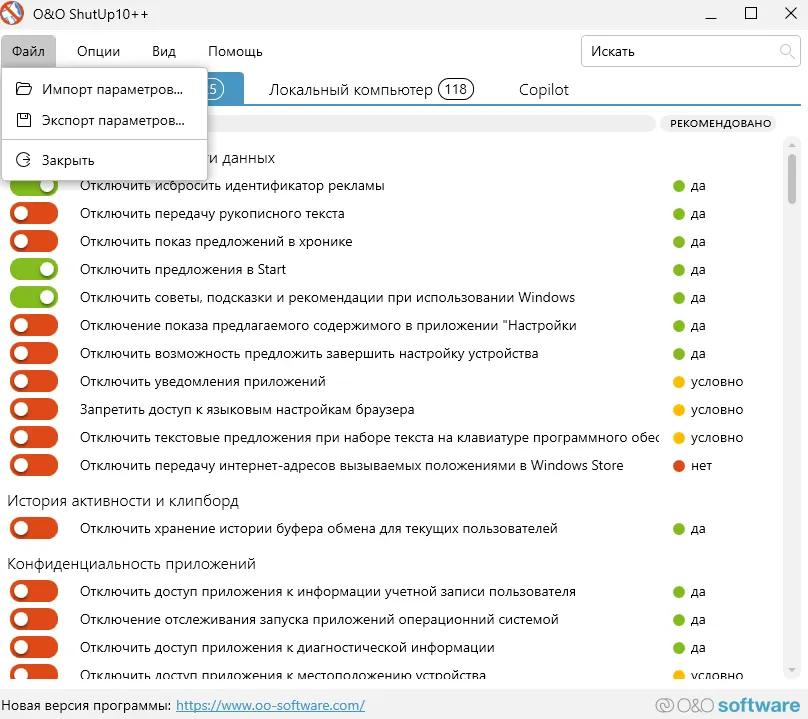
Task: Click the Искать search field
Action: pos(680,51)
